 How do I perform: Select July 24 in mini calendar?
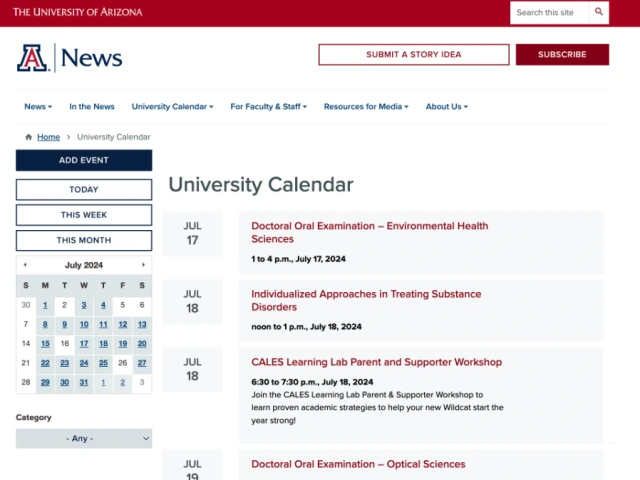coord(84,363)
